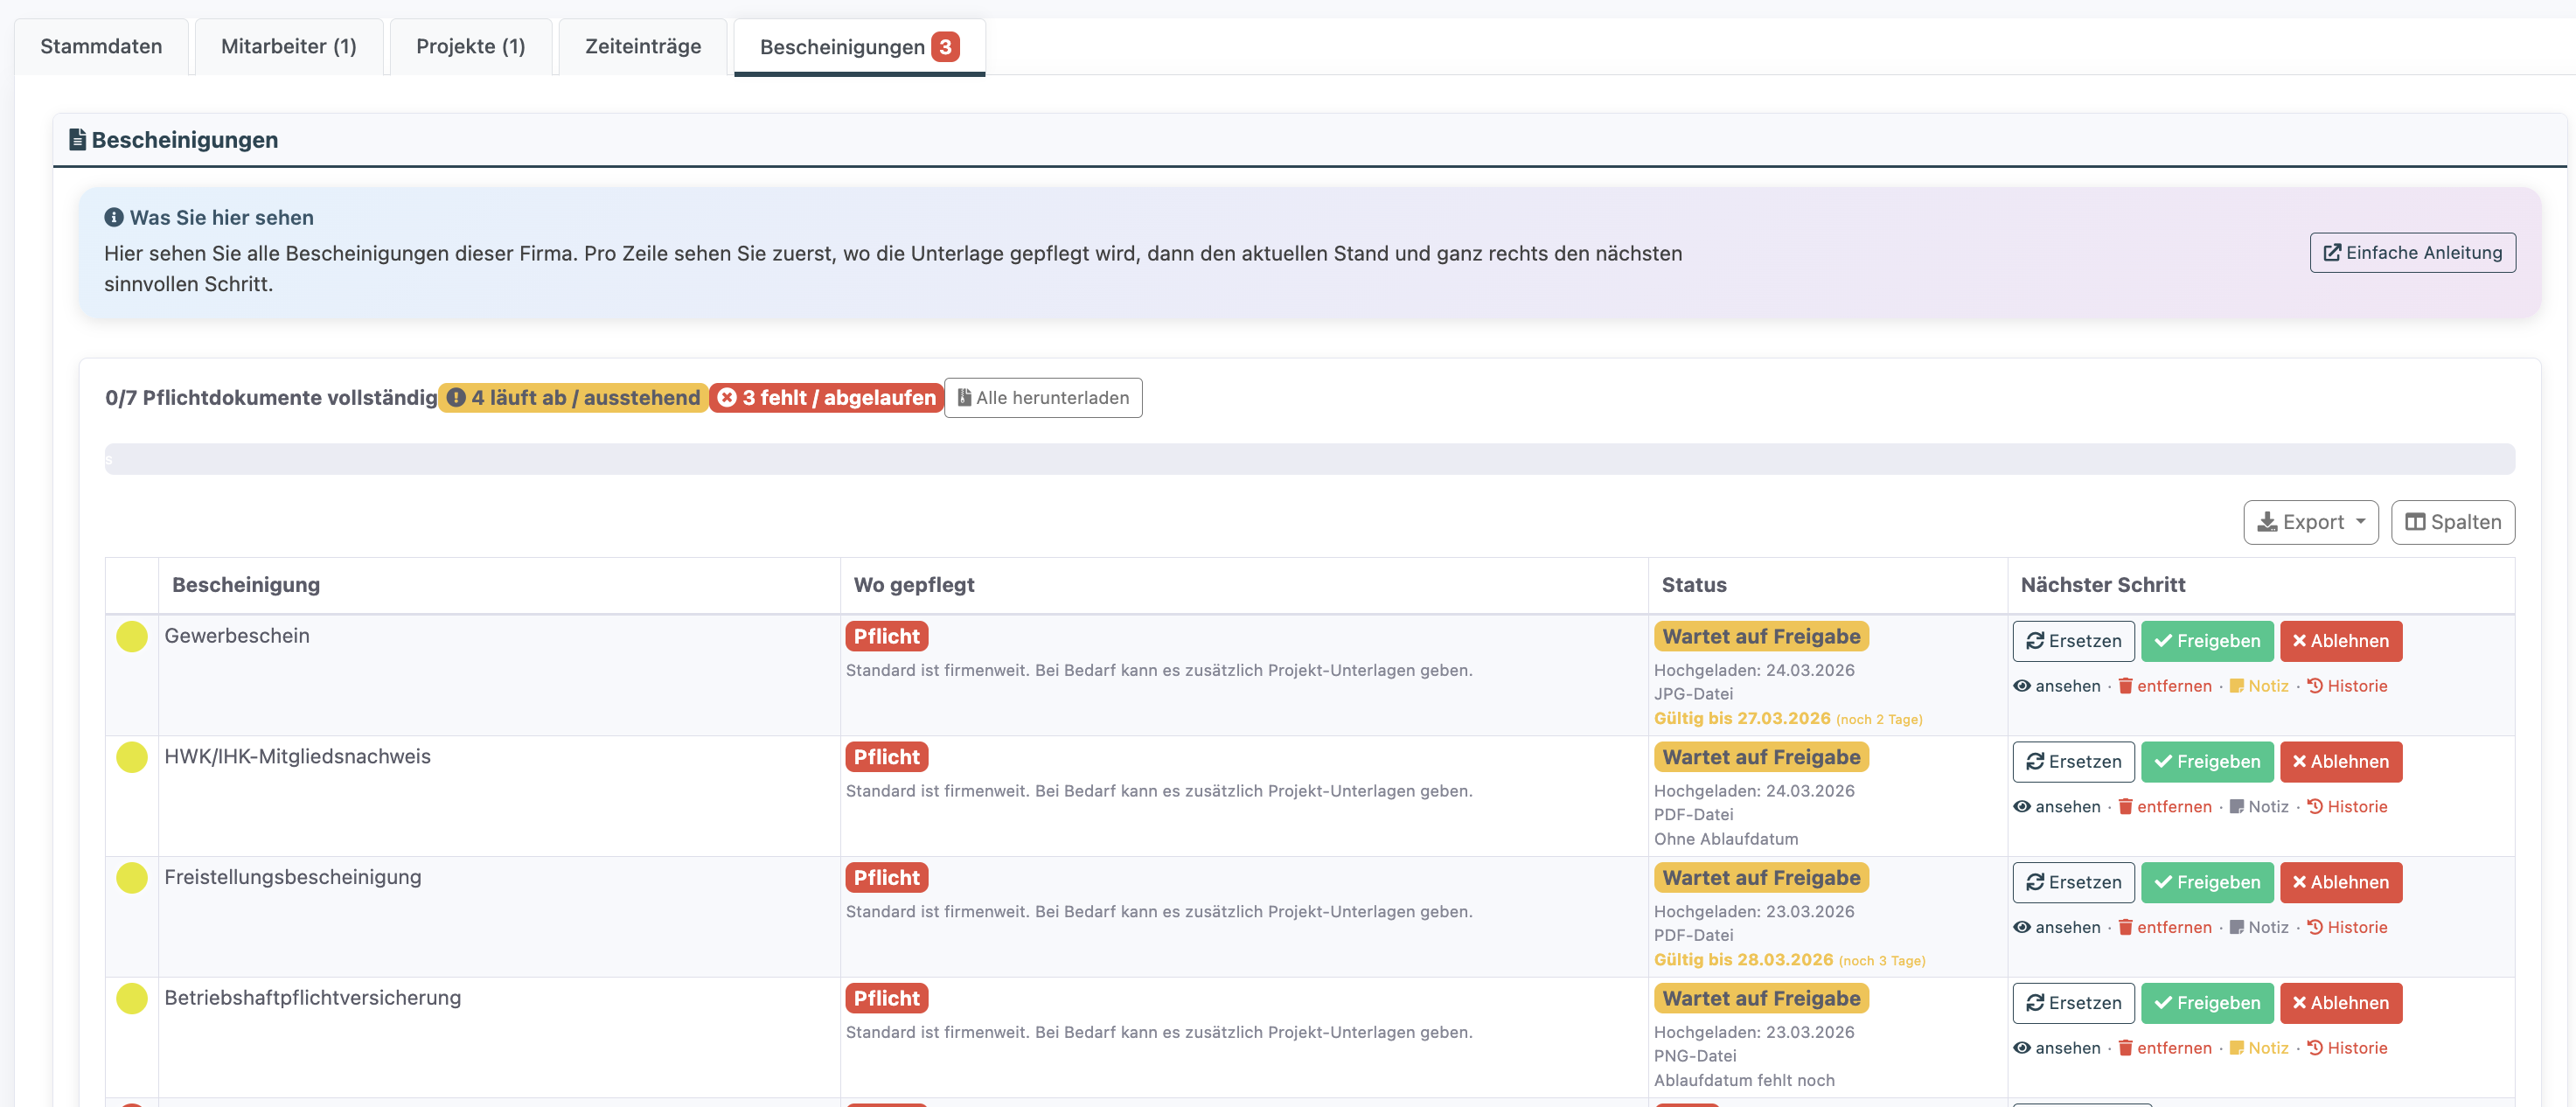The height and width of the screenshot is (1107, 2576).
Task: View Betriebshaftpflichtversicherung via eye icon
Action: (x=2022, y=1048)
